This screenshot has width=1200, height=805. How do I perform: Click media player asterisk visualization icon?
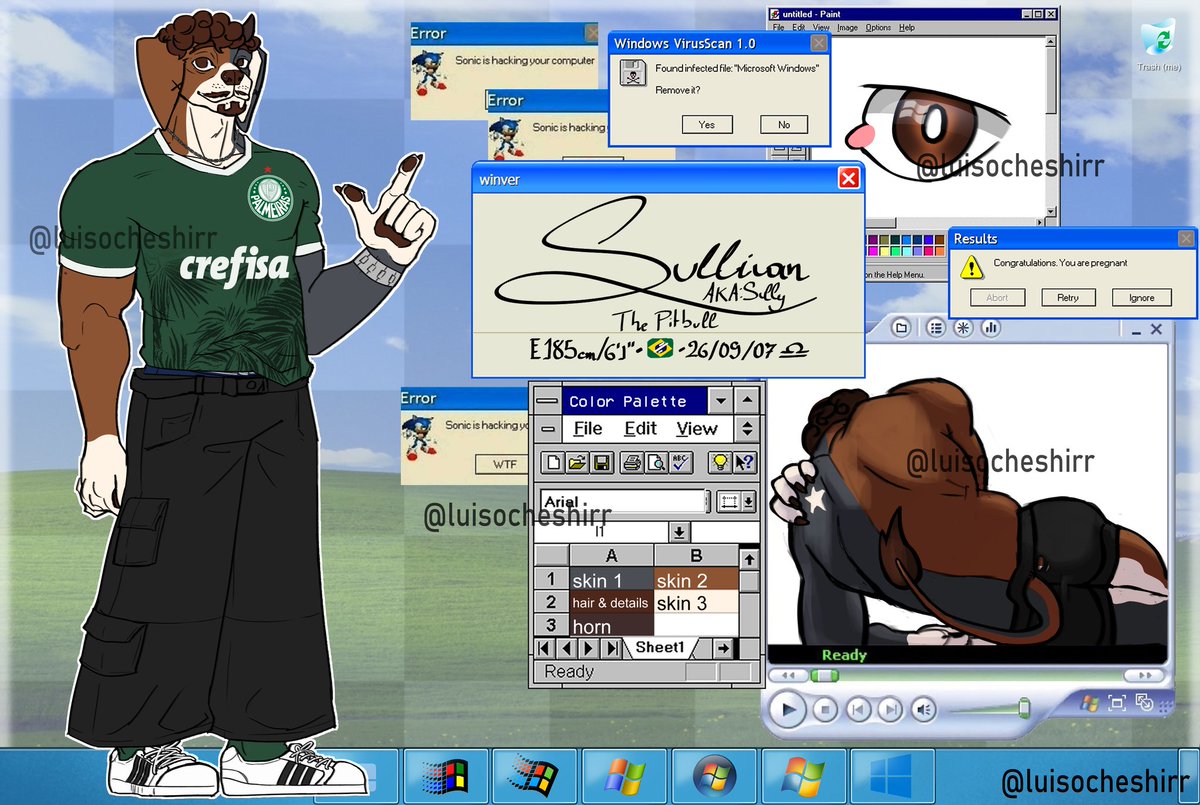pos(963,327)
